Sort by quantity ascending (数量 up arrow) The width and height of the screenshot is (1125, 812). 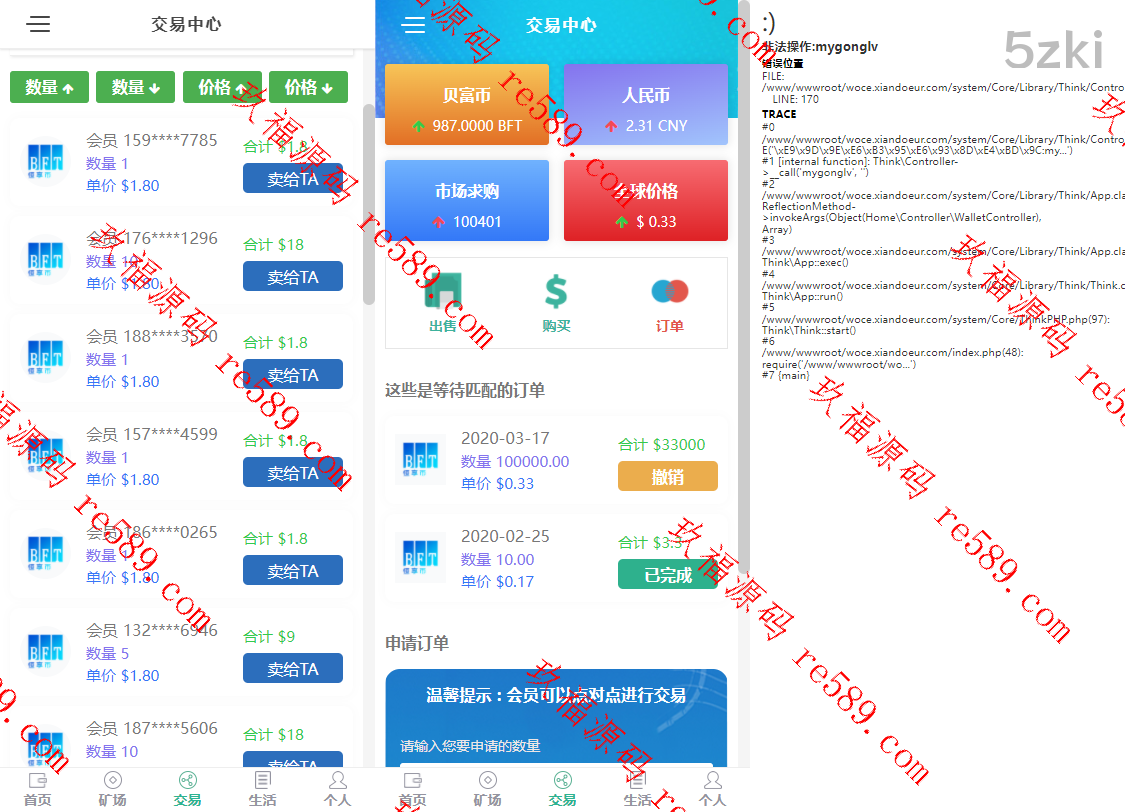tap(50, 88)
